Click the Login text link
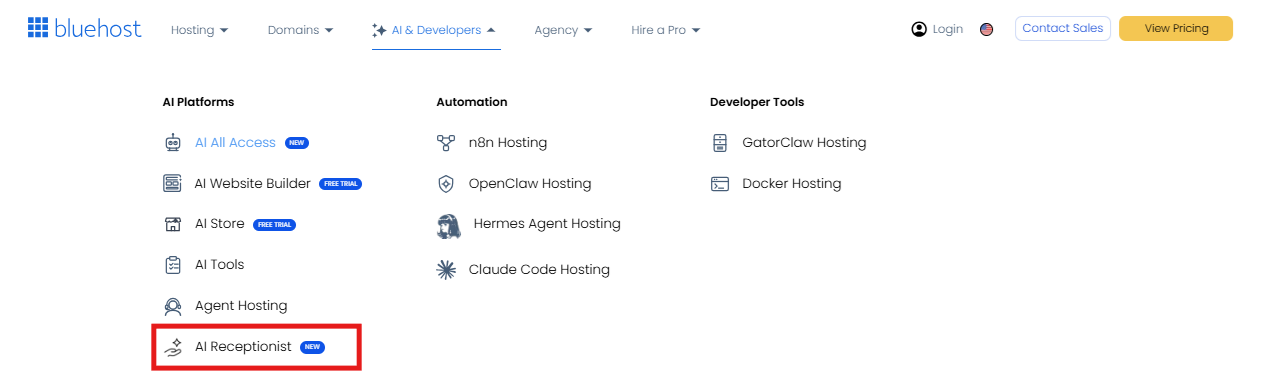Image resolution: width=1272 pixels, height=380 pixels. pyautogui.click(x=948, y=29)
